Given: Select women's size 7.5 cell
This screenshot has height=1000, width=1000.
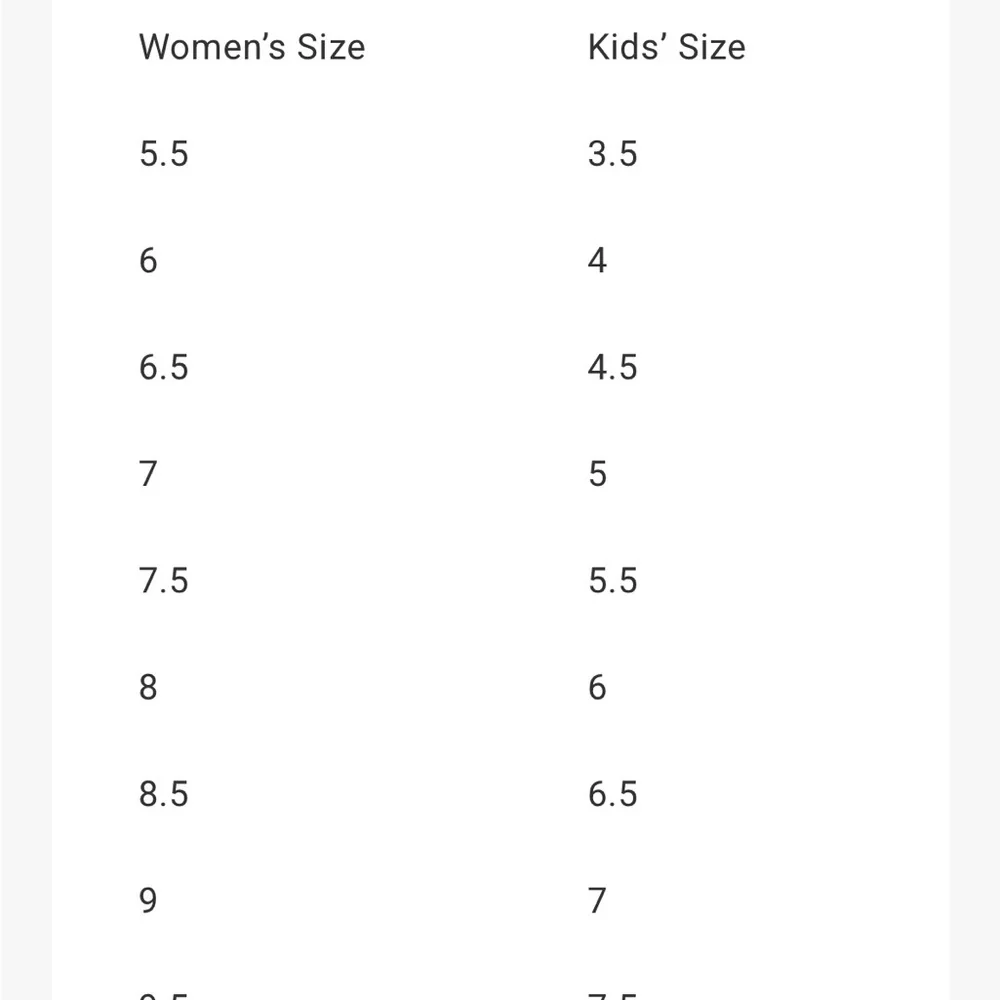Looking at the screenshot, I should click(x=164, y=581).
